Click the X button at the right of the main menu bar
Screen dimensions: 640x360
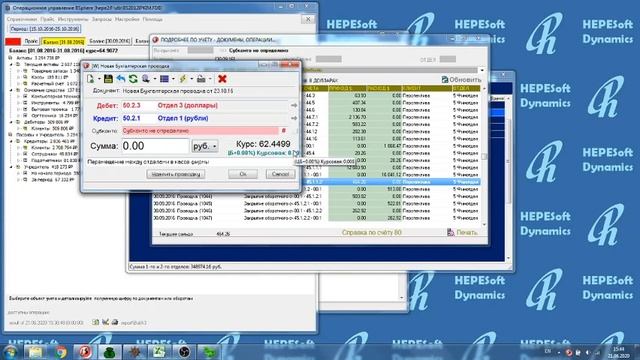click(x=308, y=19)
